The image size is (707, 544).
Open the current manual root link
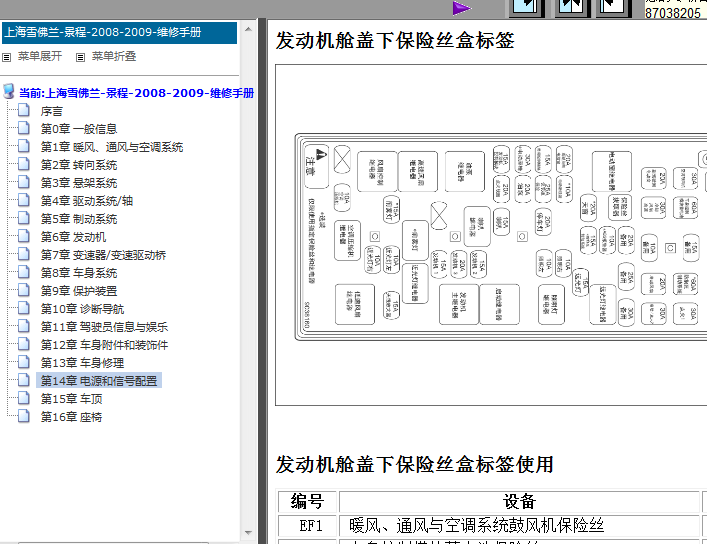coord(136,93)
